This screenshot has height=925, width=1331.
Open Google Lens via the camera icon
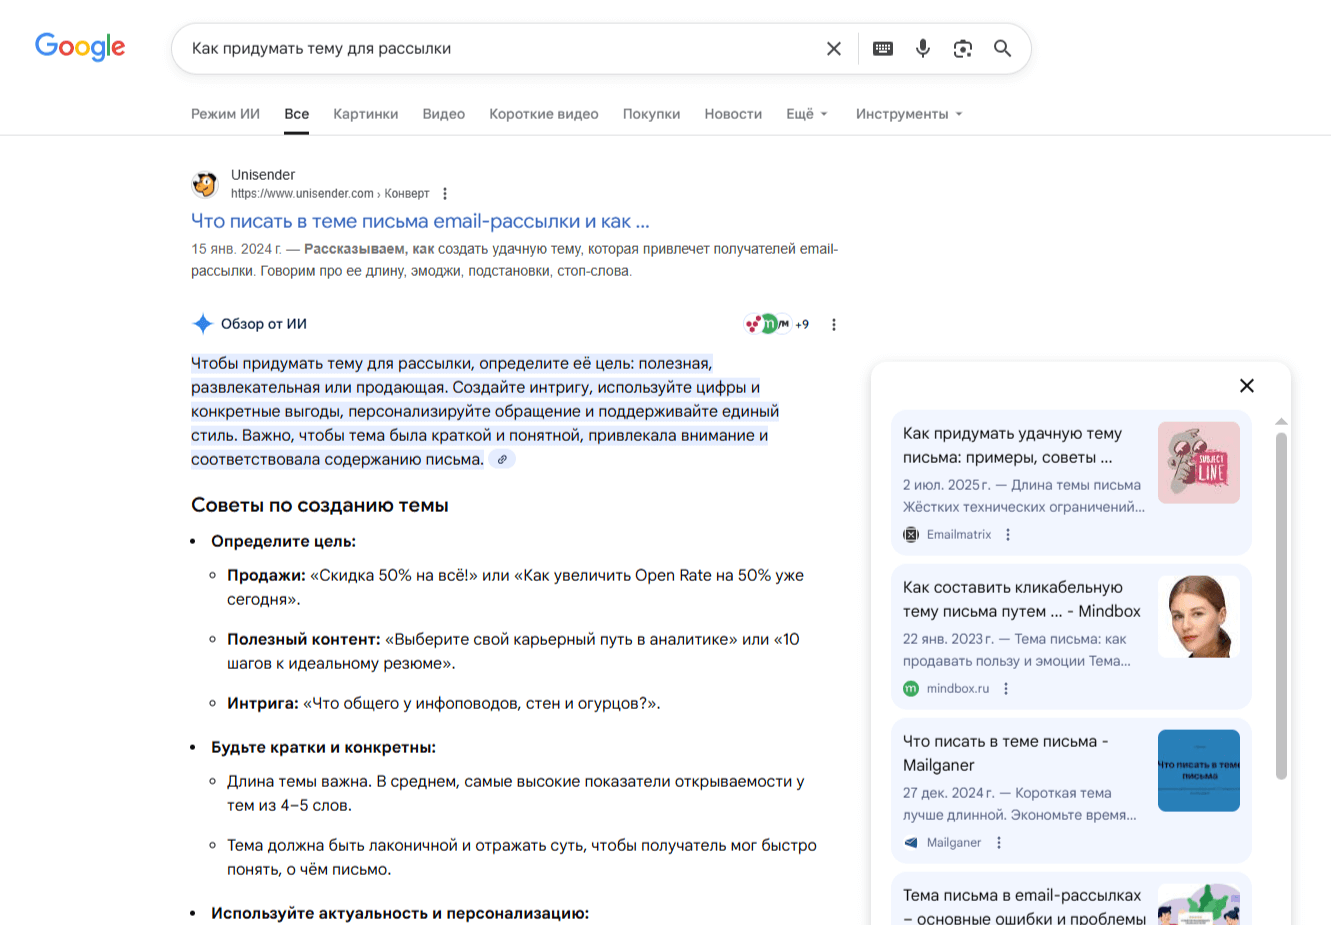click(x=962, y=47)
